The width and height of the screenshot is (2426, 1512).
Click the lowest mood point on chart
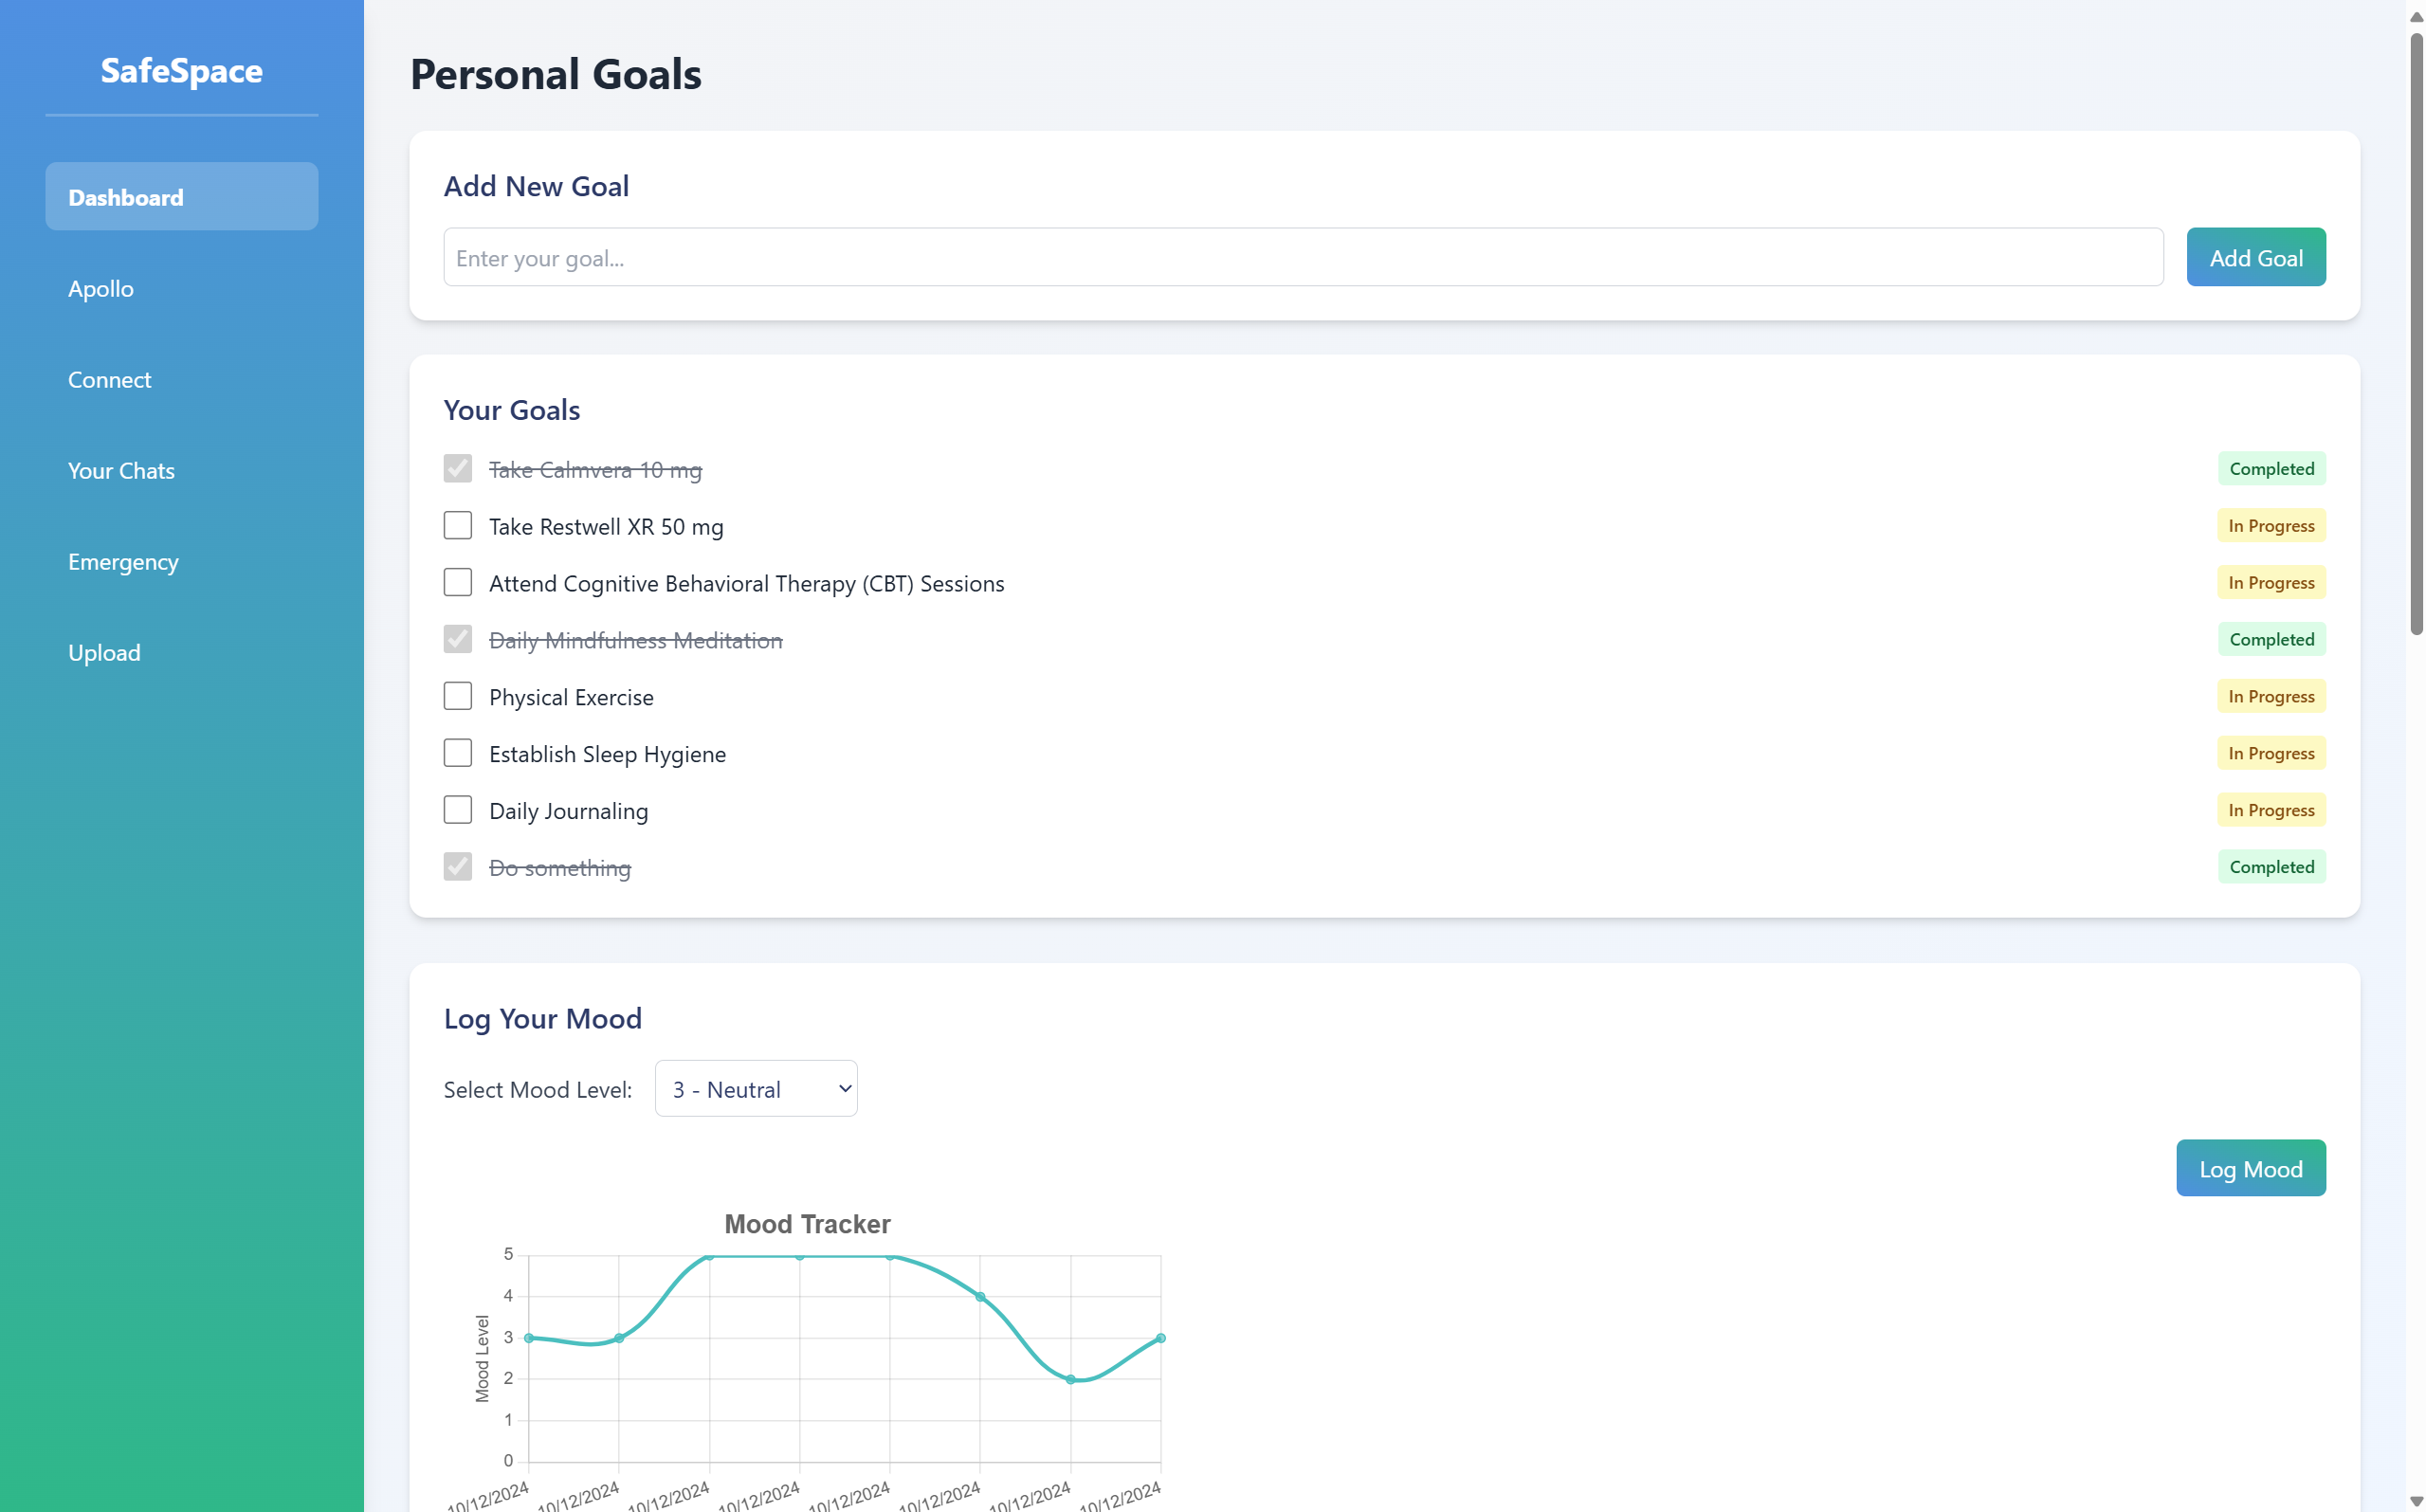point(1070,1379)
